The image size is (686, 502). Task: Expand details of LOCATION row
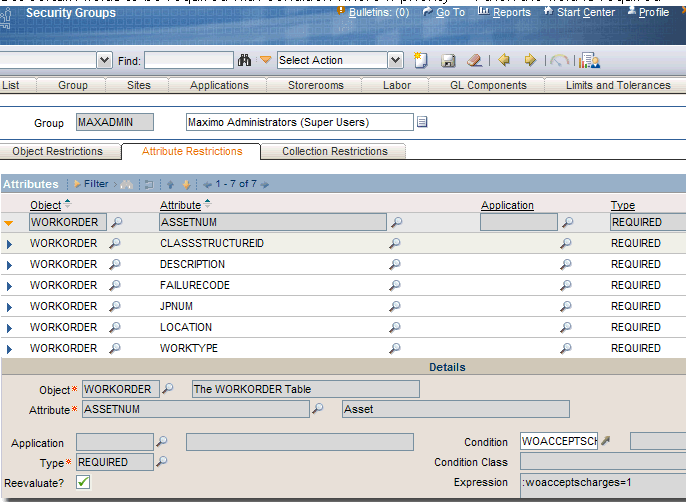click(x=9, y=328)
